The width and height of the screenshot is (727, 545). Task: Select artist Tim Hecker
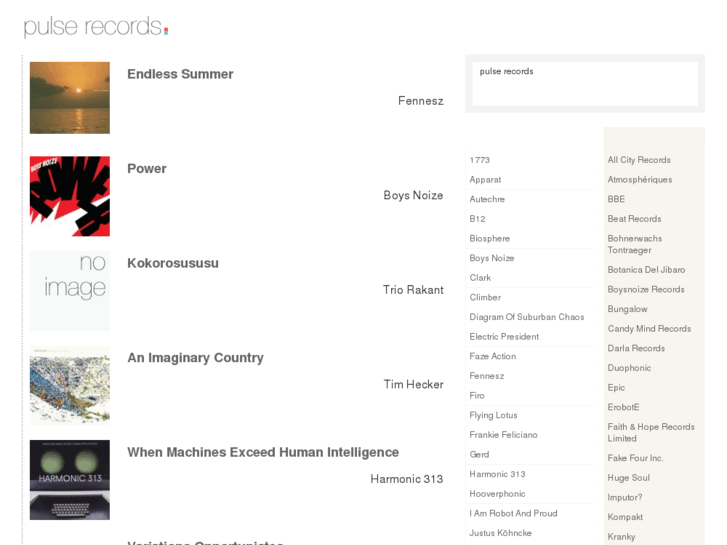(x=414, y=385)
